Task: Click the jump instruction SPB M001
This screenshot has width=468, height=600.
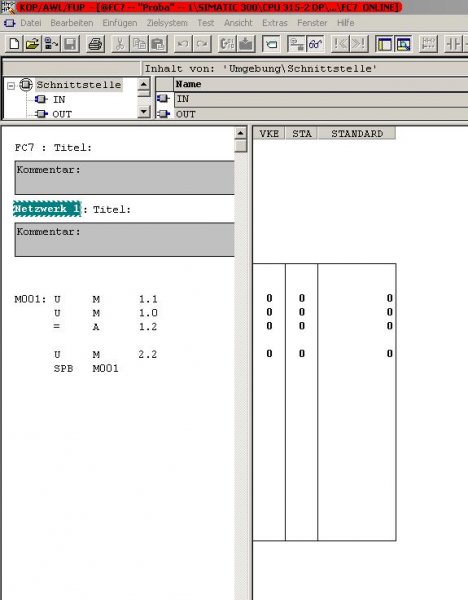Action: 86,368
